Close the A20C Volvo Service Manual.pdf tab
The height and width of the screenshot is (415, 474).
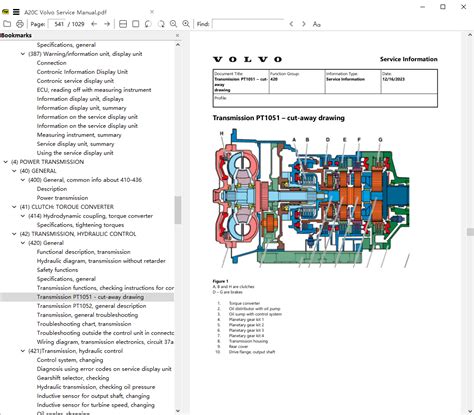pyautogui.click(x=152, y=12)
